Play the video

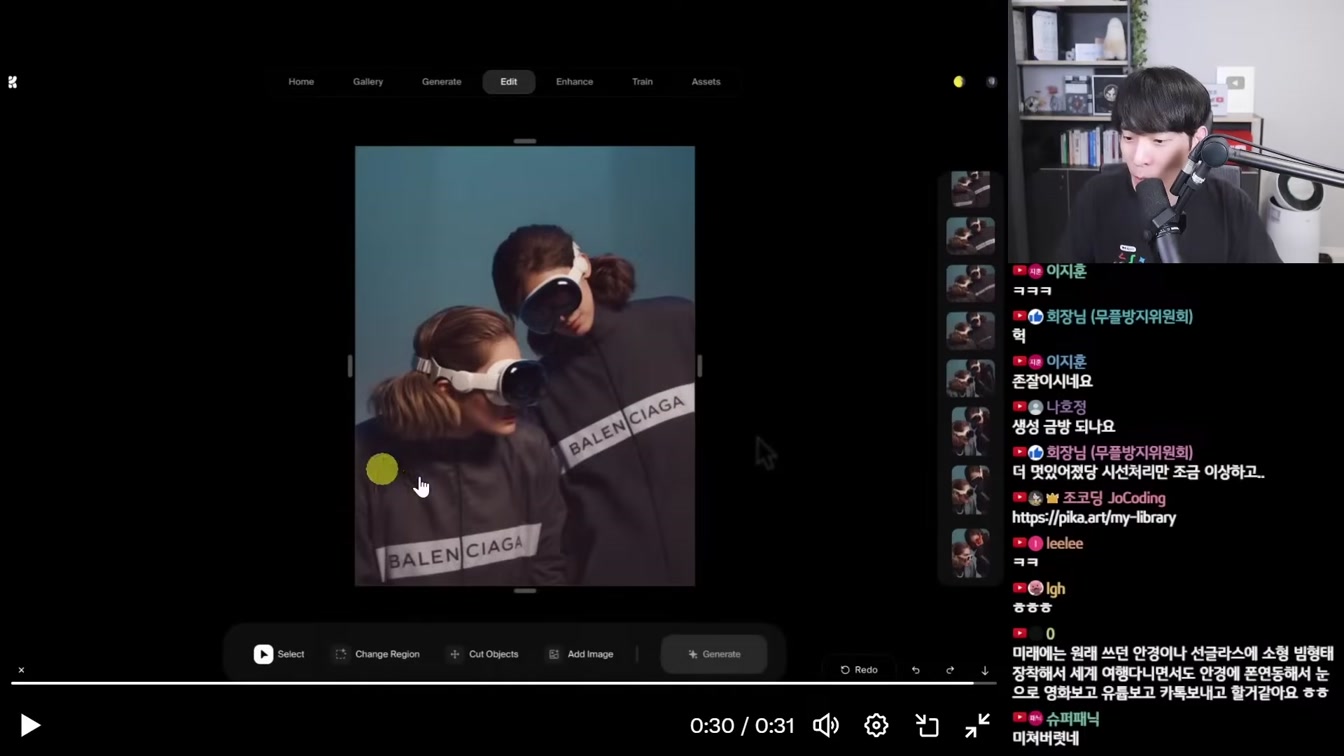pyautogui.click(x=30, y=725)
